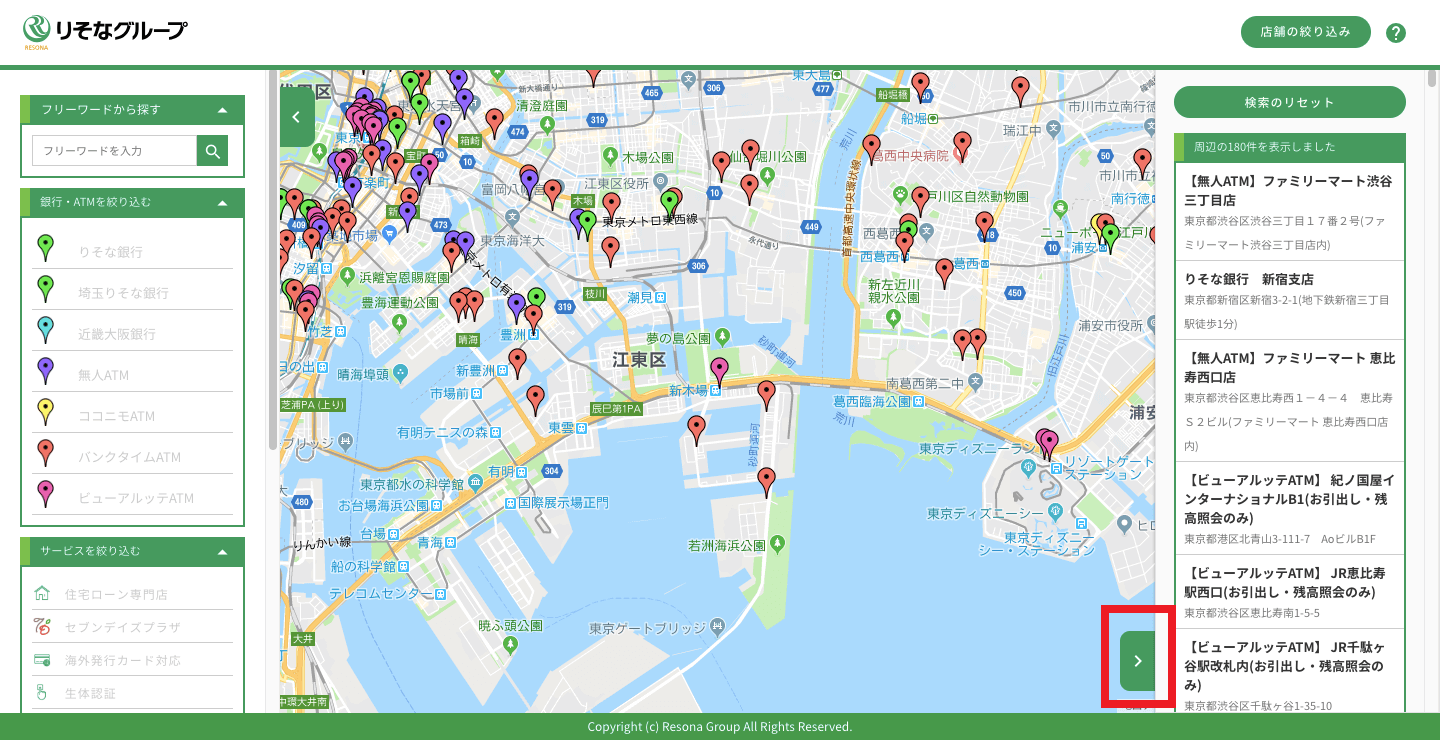
Task: Click the cyan 近畿大阪銀行 pin icon
Action: [x=45, y=329]
